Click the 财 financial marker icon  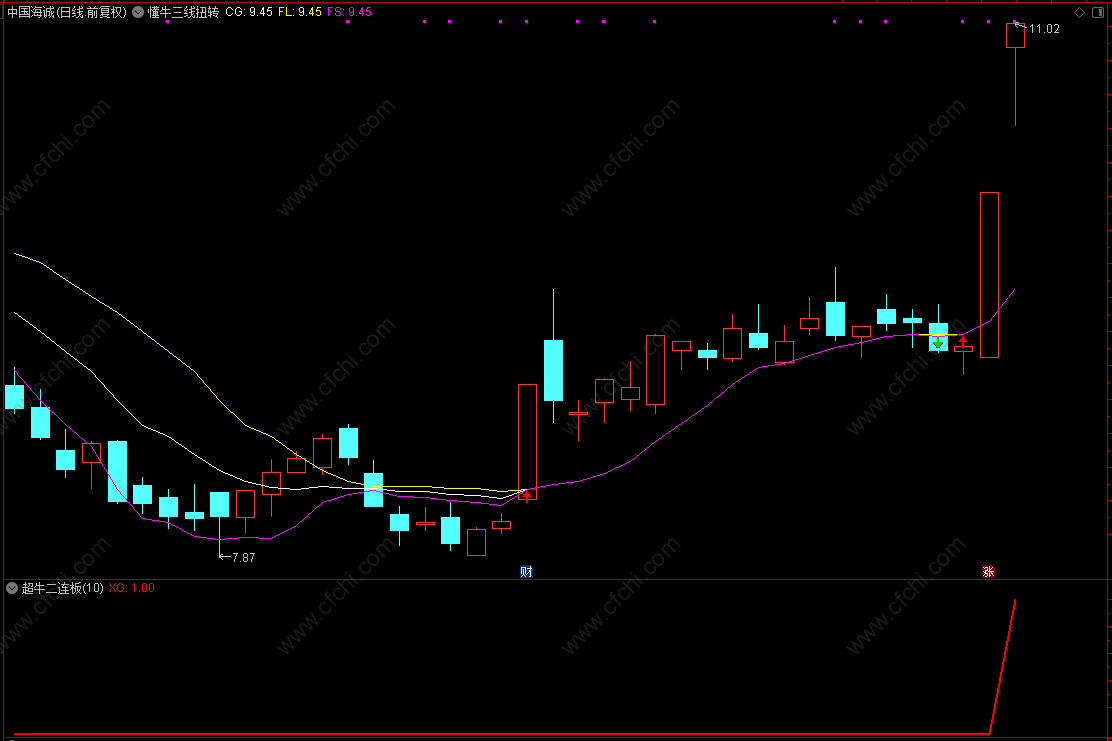point(526,572)
